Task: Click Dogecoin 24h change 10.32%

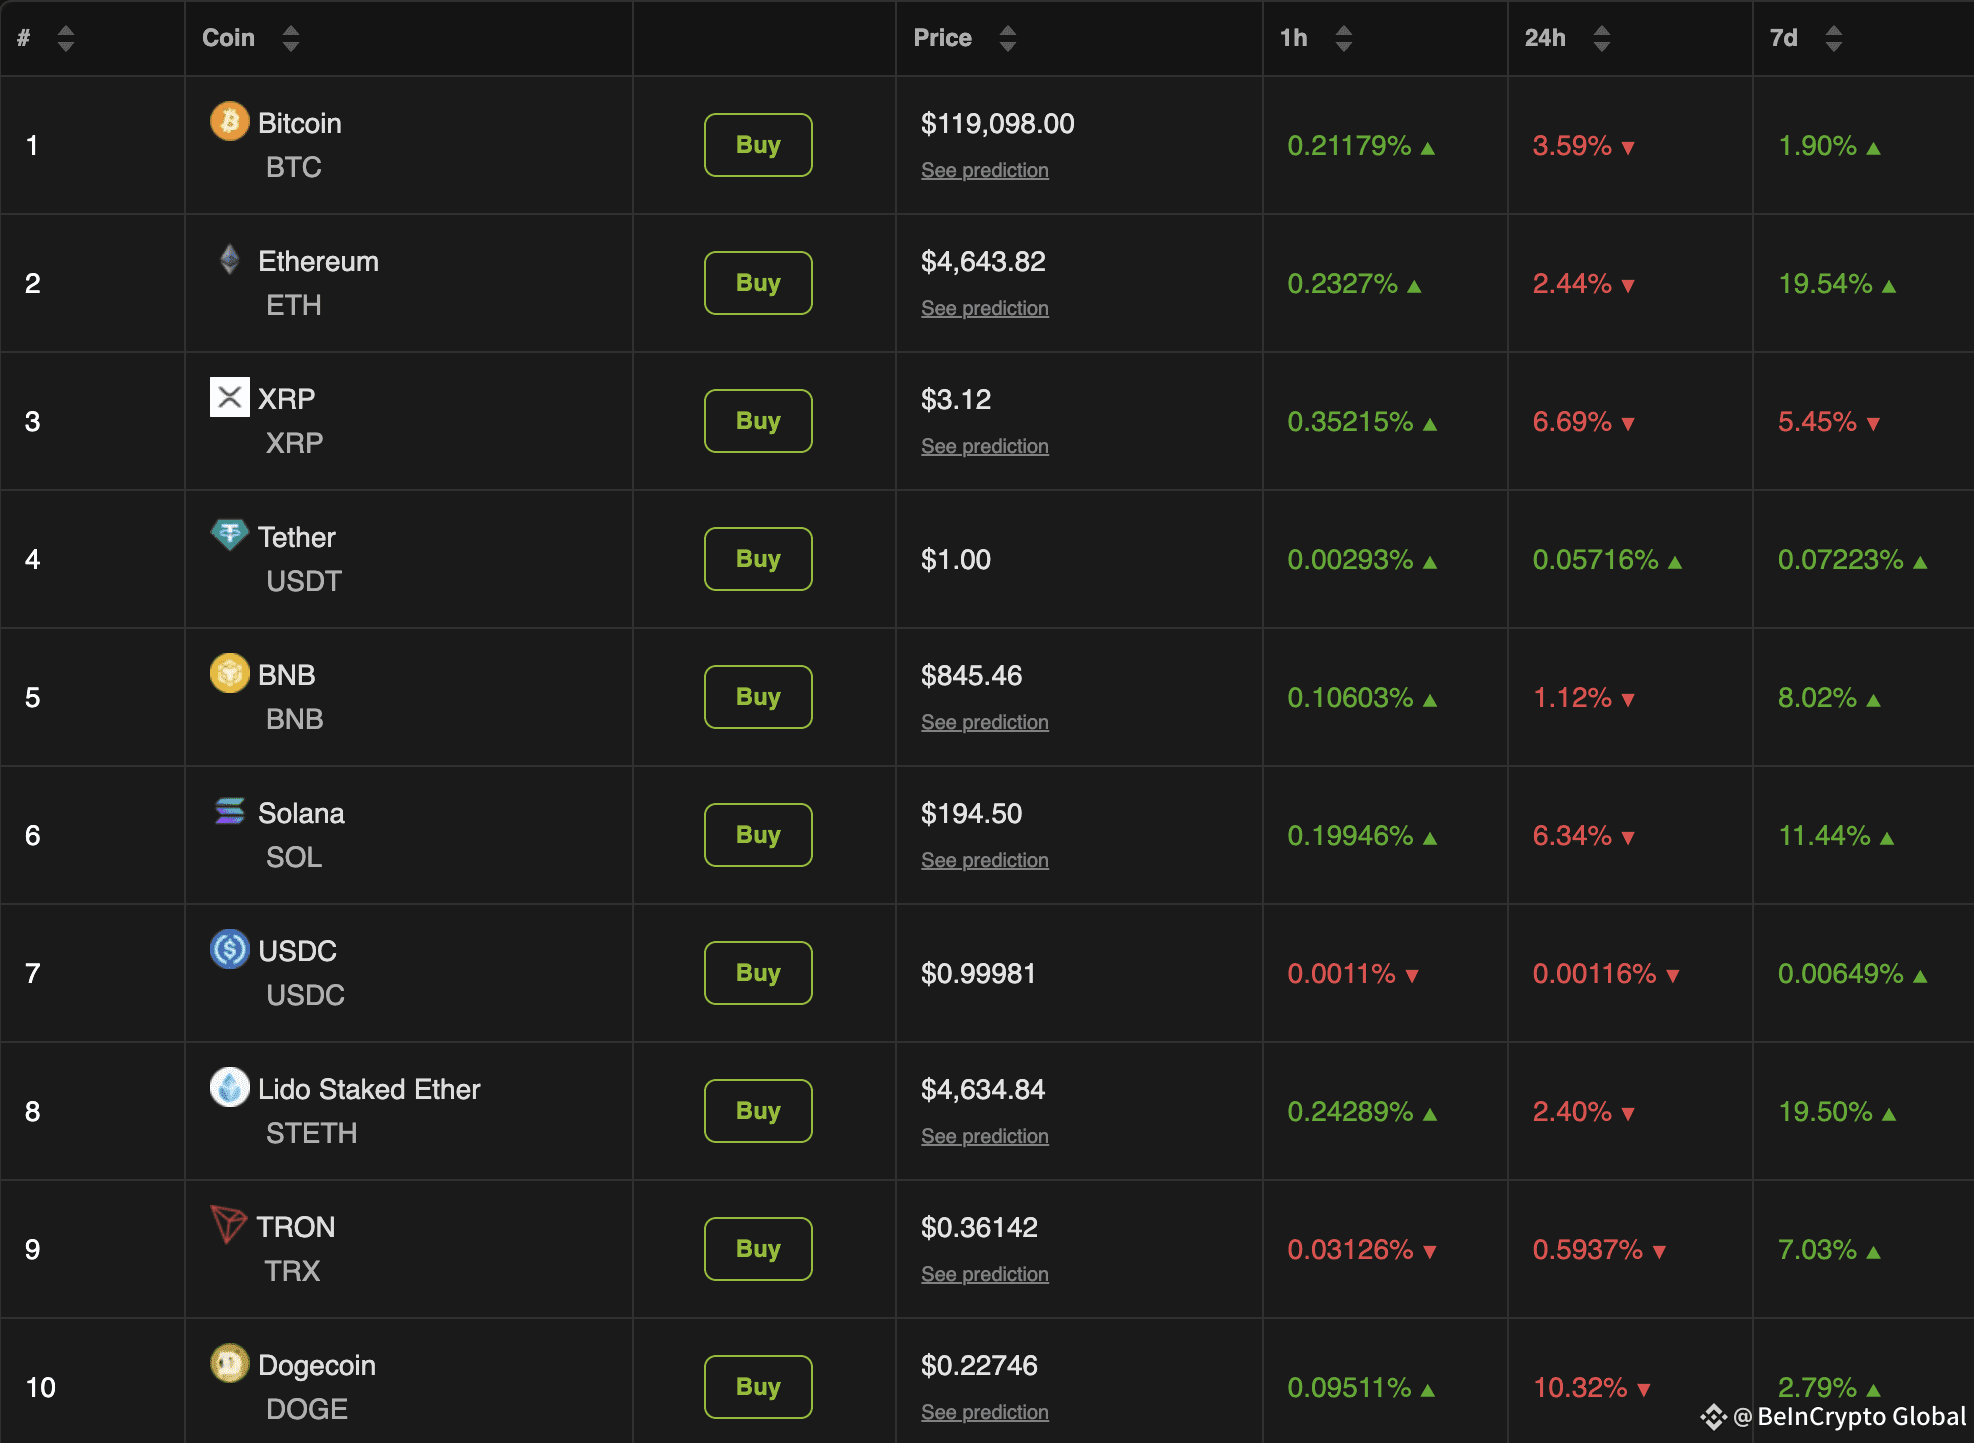Action: click(1580, 1388)
